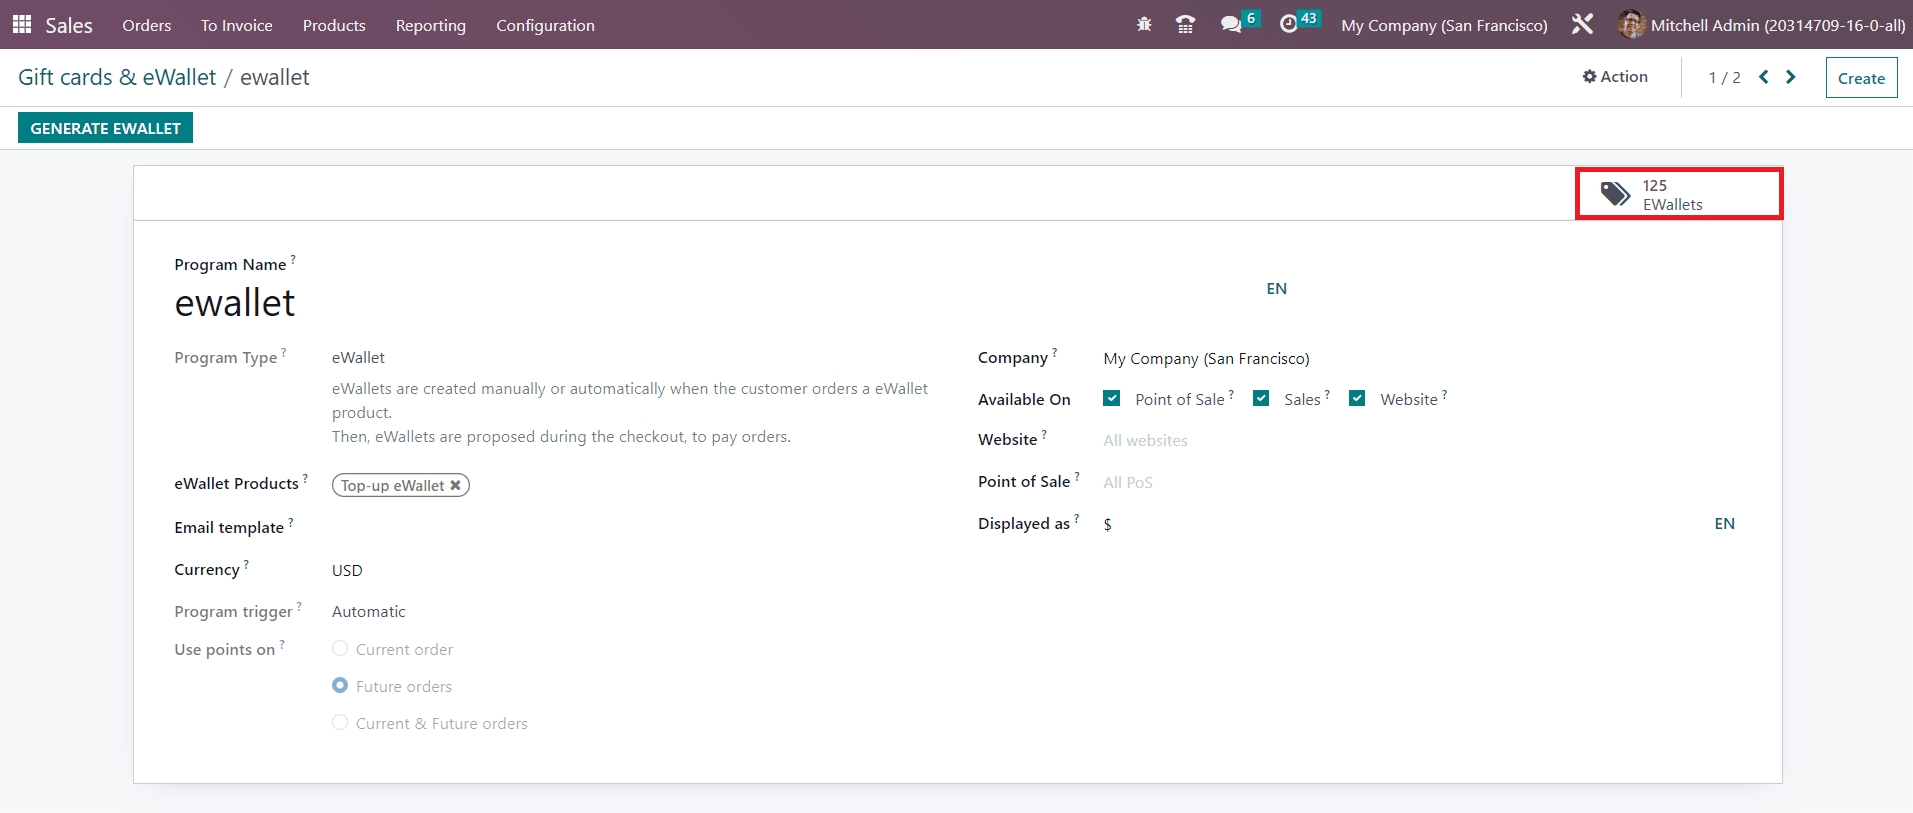Viewport: 1913px width, 813px height.
Task: Uncheck the Point of Sale checkbox
Action: [1111, 399]
